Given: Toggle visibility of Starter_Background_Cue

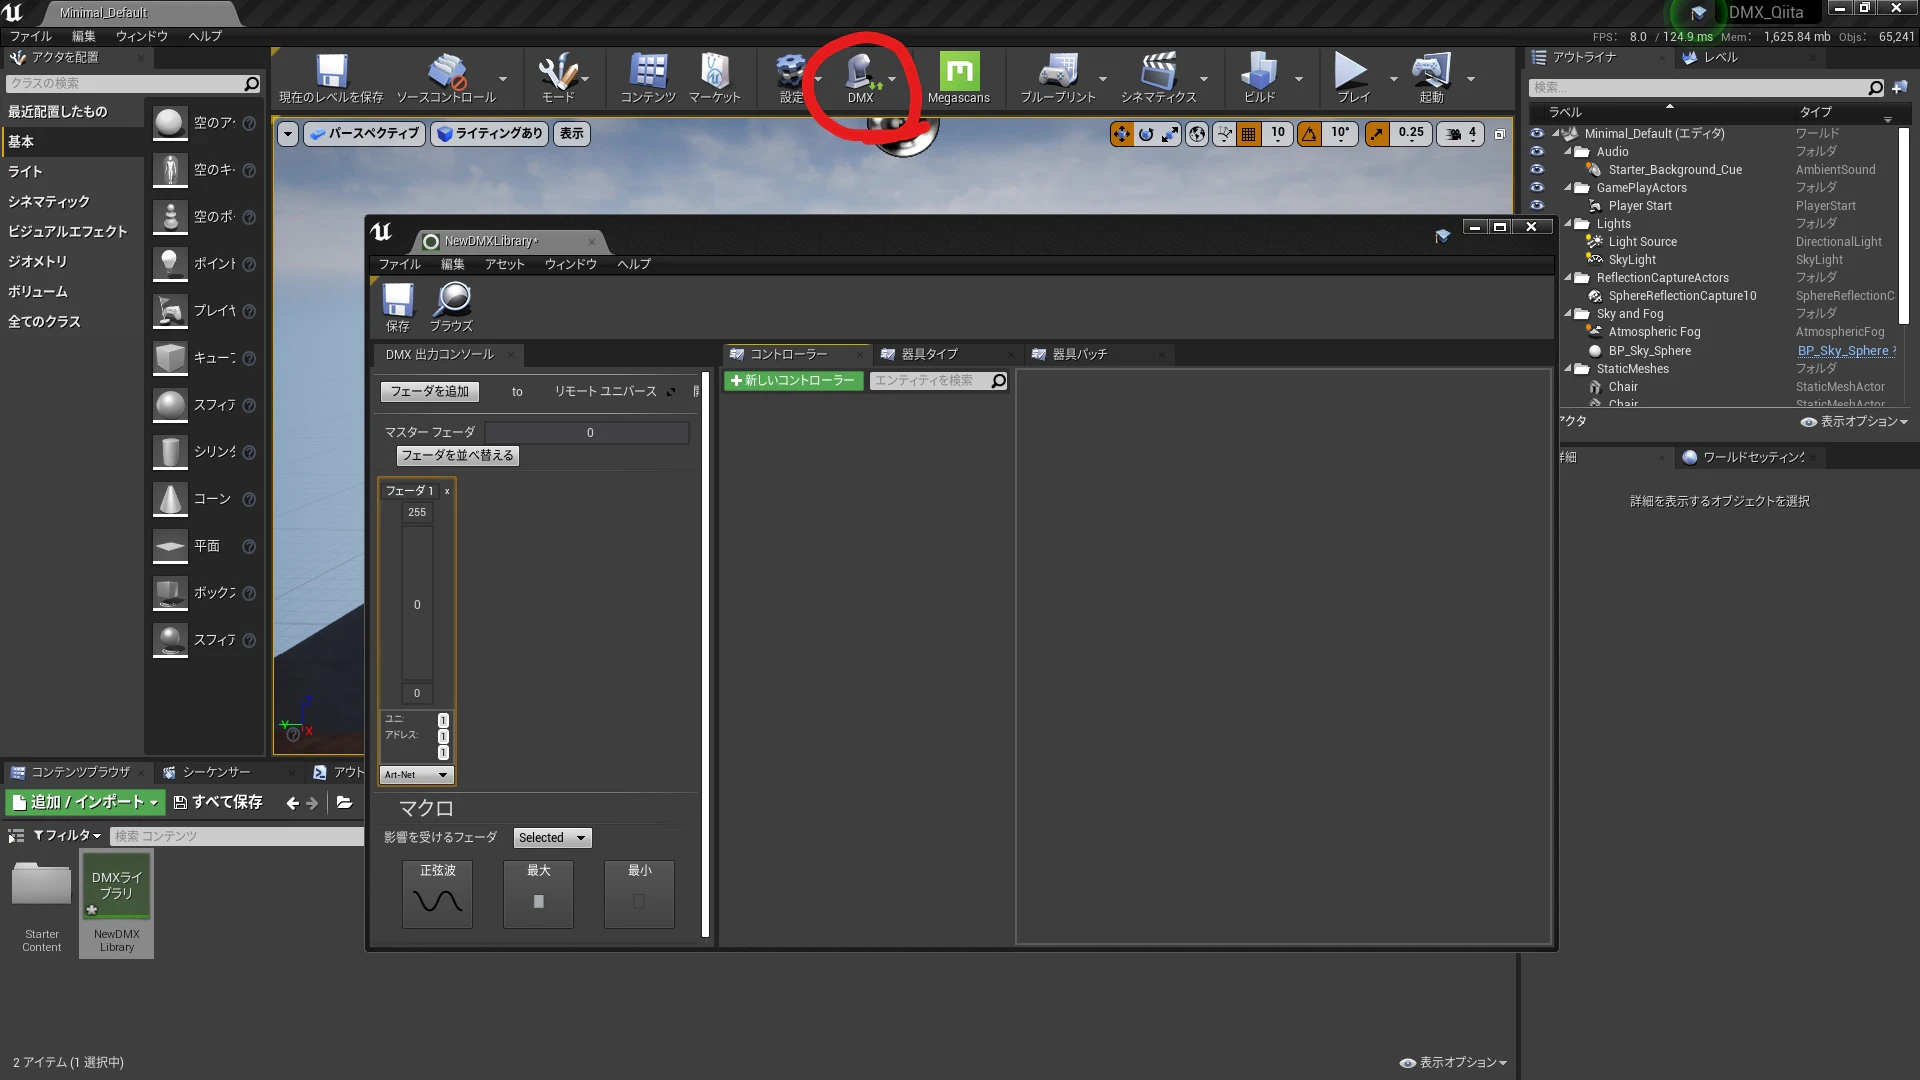Looking at the screenshot, I should (1537, 169).
